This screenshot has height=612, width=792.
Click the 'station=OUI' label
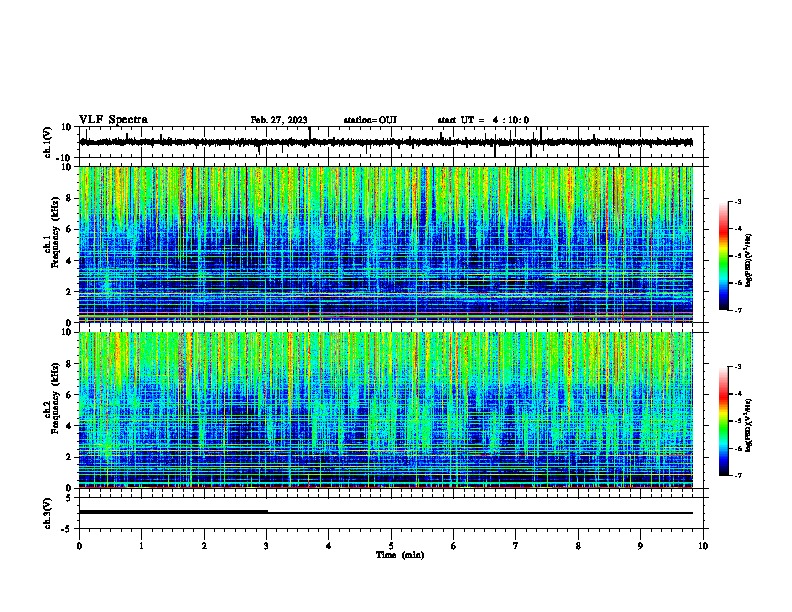pos(370,120)
